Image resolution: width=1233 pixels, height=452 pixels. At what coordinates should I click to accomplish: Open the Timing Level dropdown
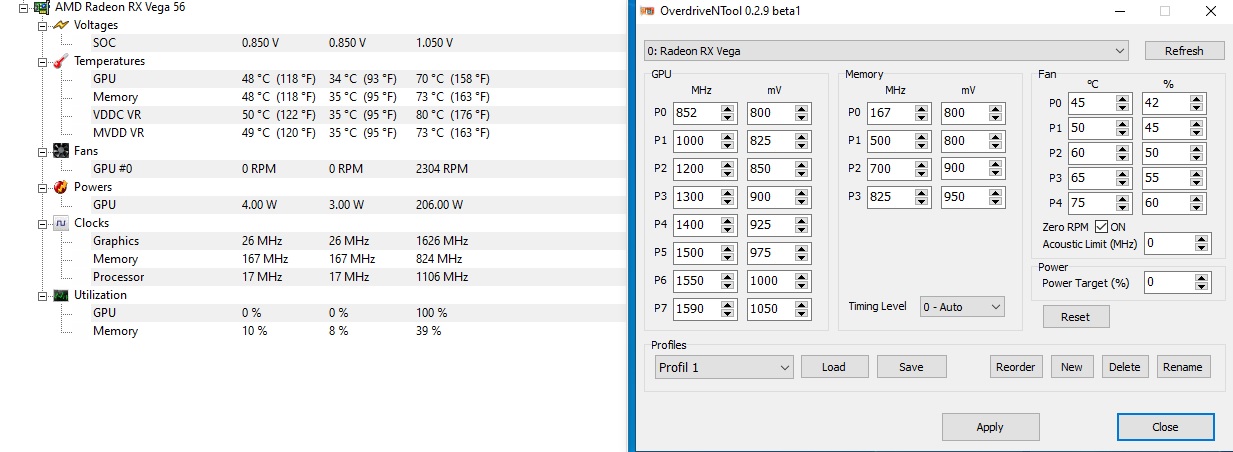click(962, 307)
